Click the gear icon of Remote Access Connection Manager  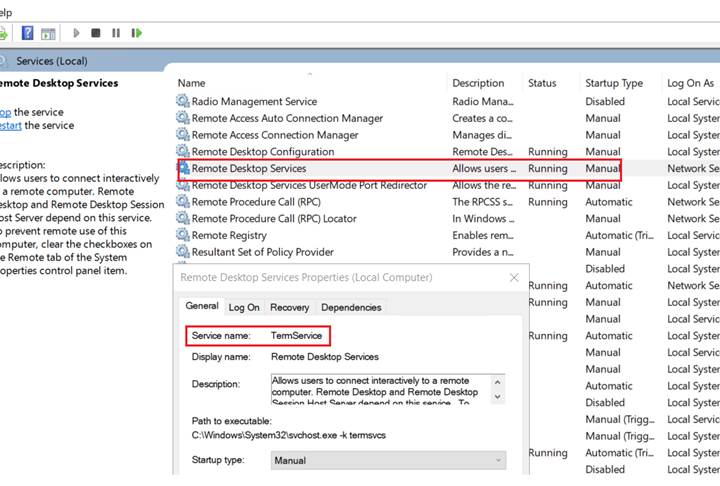(183, 135)
